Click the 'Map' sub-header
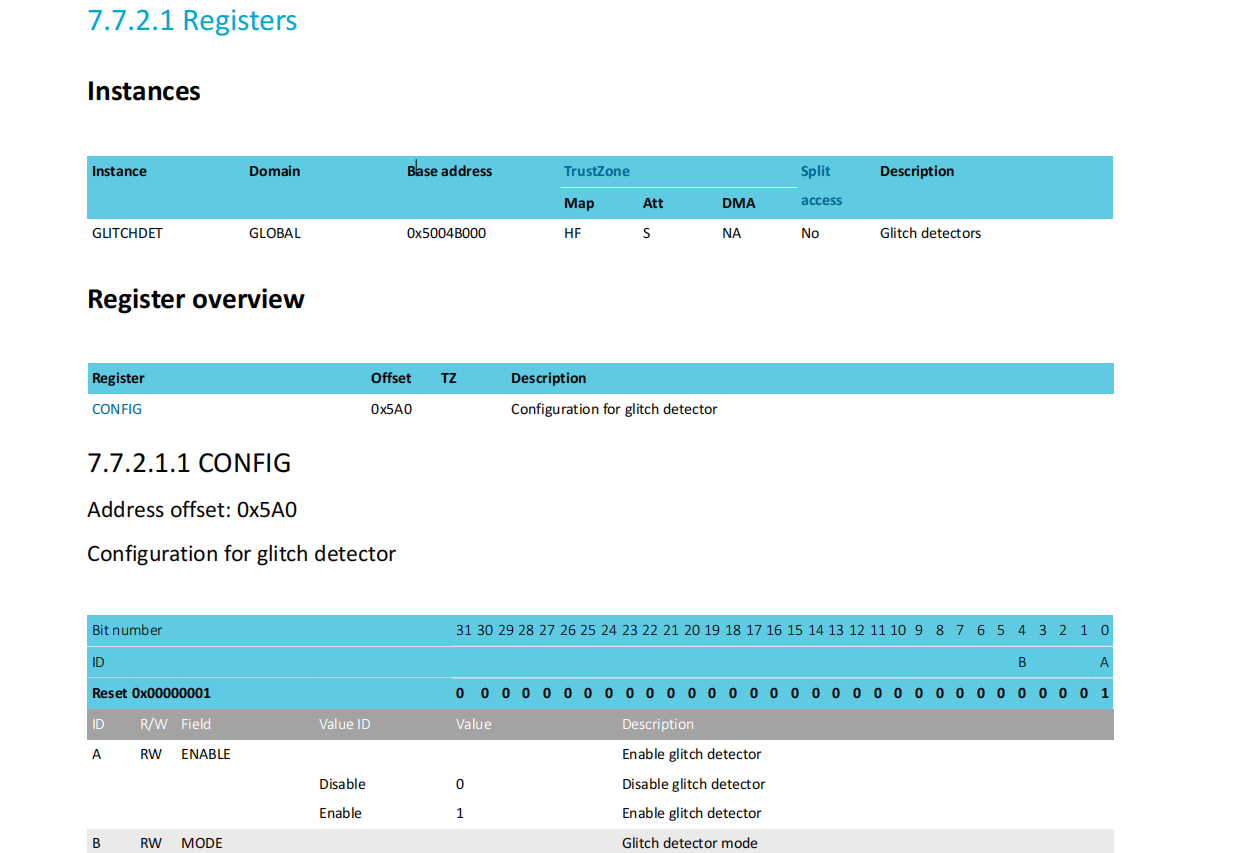Viewport: 1237px width, 853px height. click(579, 203)
